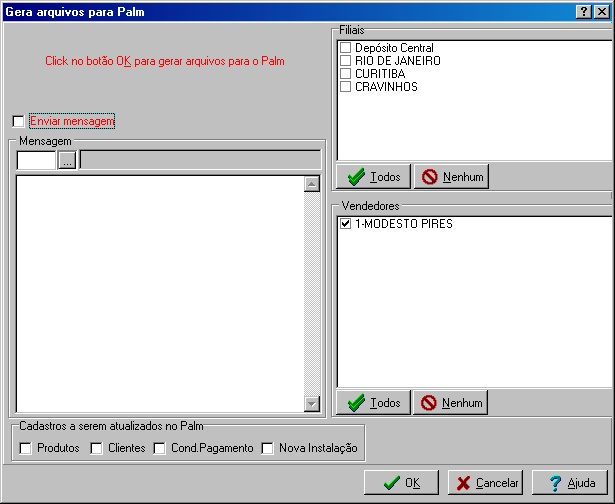615x504 pixels.
Task: Check the CURITIBA branch
Action: (345, 74)
